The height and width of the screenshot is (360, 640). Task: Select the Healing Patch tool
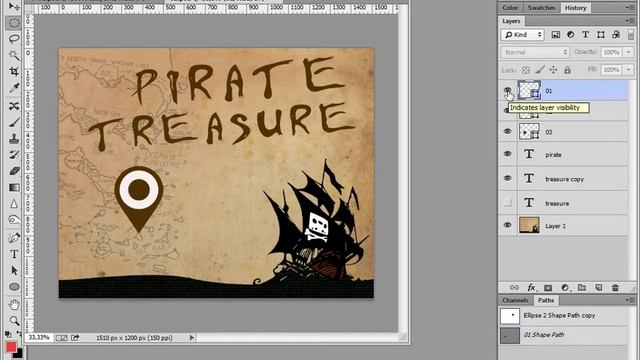[x=14, y=106]
